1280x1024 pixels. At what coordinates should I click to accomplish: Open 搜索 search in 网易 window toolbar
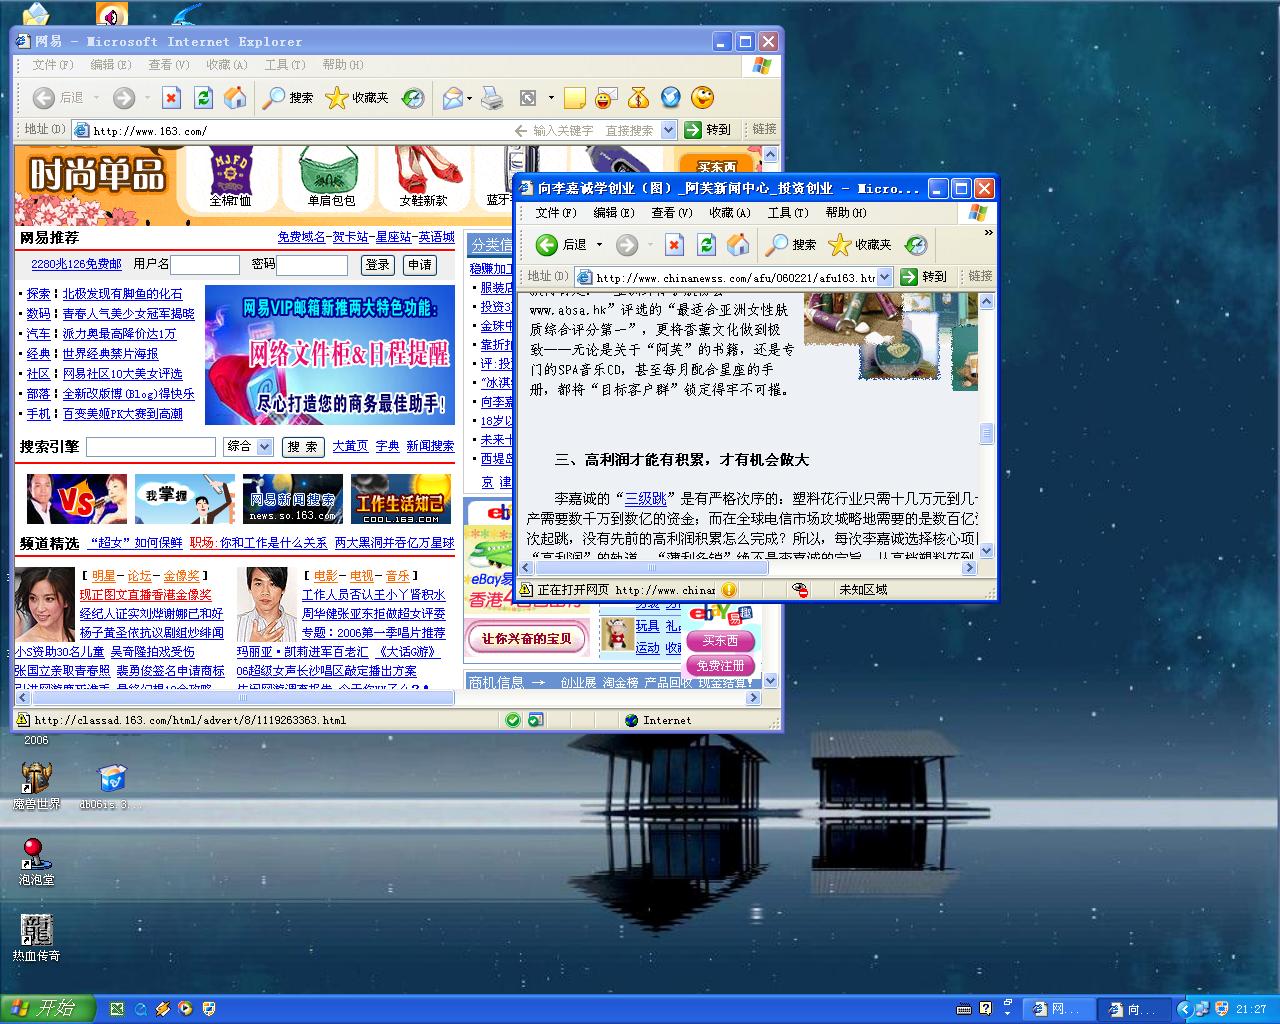point(288,97)
